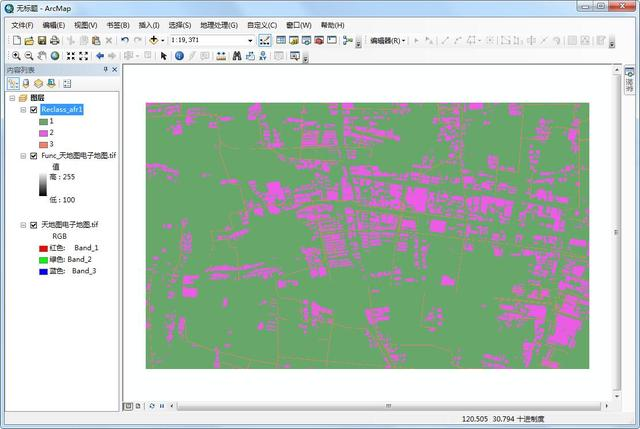Click salmon class 3 color swatch

click(x=43, y=144)
